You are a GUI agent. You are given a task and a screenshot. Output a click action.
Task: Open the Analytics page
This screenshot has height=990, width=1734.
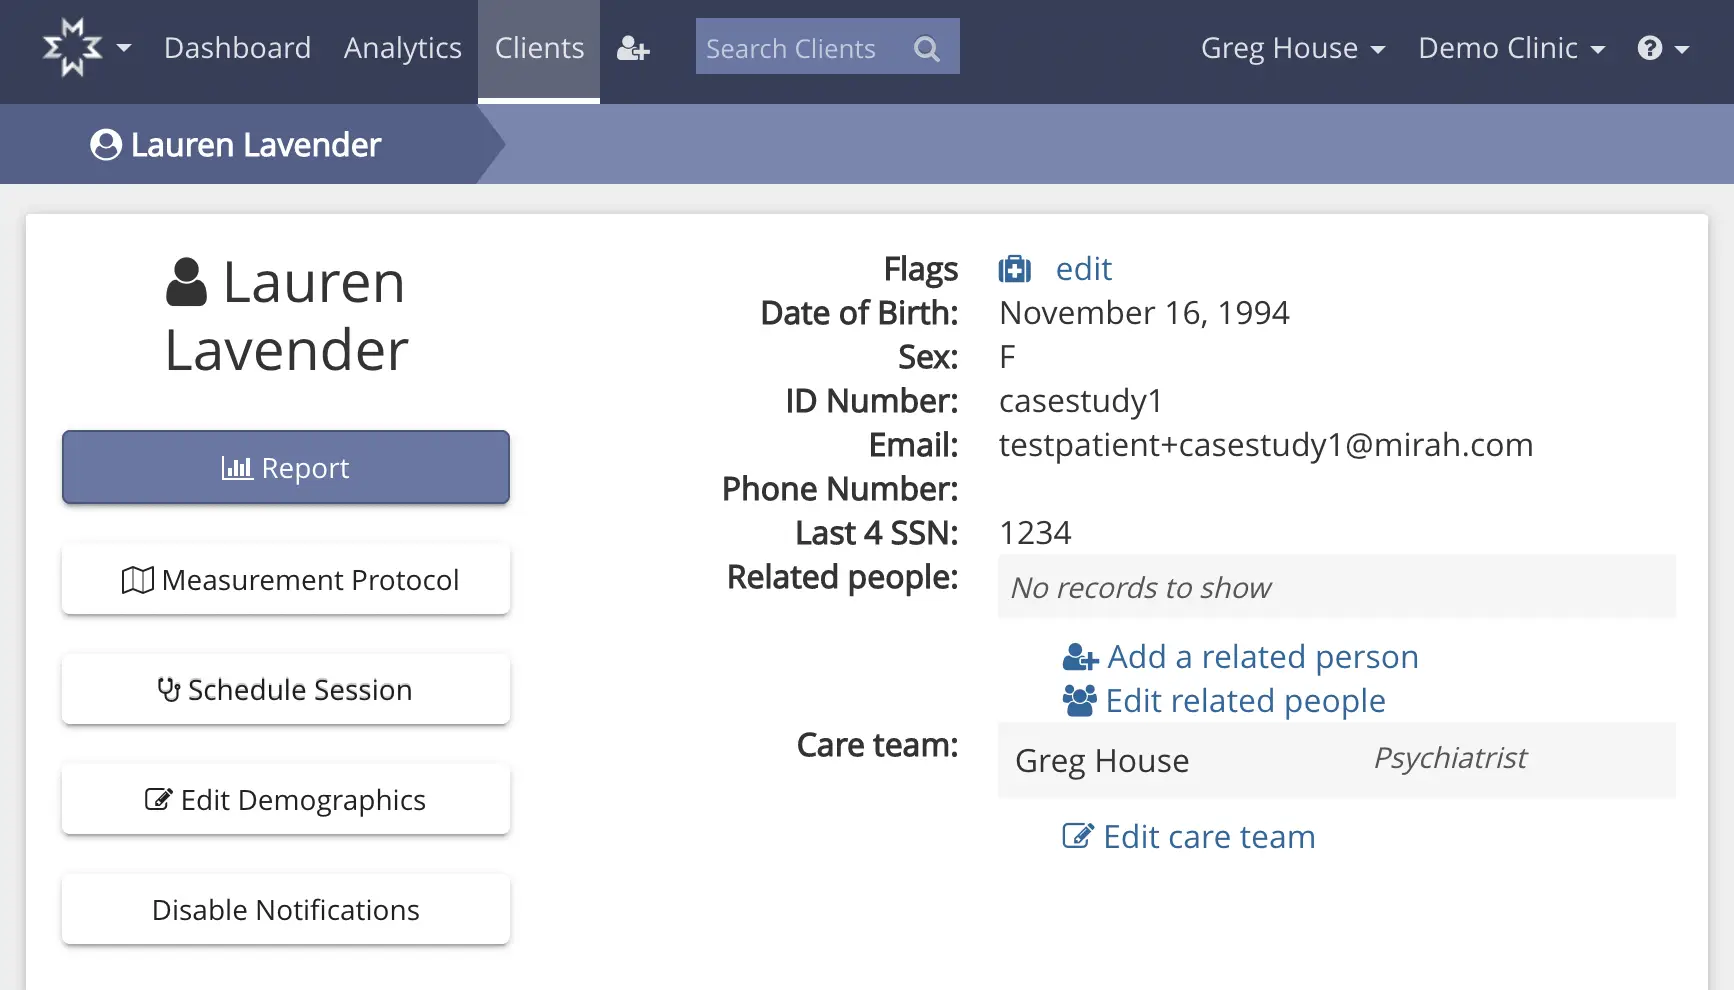coord(402,47)
